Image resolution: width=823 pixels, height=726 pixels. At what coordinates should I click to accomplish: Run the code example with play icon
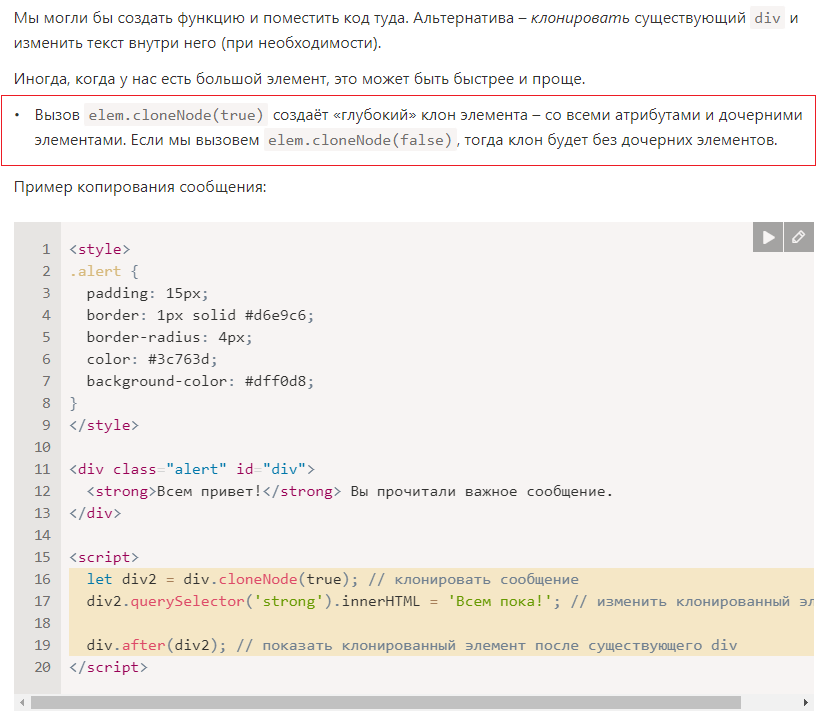(768, 237)
